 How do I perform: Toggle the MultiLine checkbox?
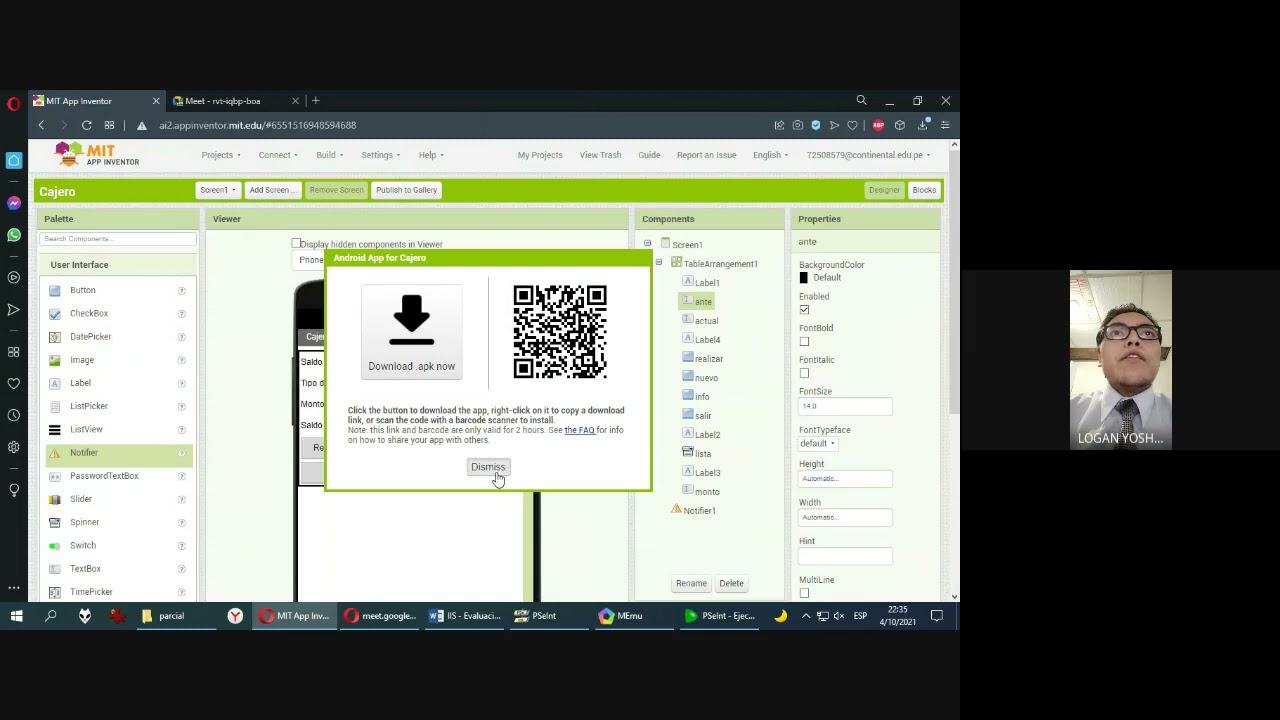click(804, 594)
